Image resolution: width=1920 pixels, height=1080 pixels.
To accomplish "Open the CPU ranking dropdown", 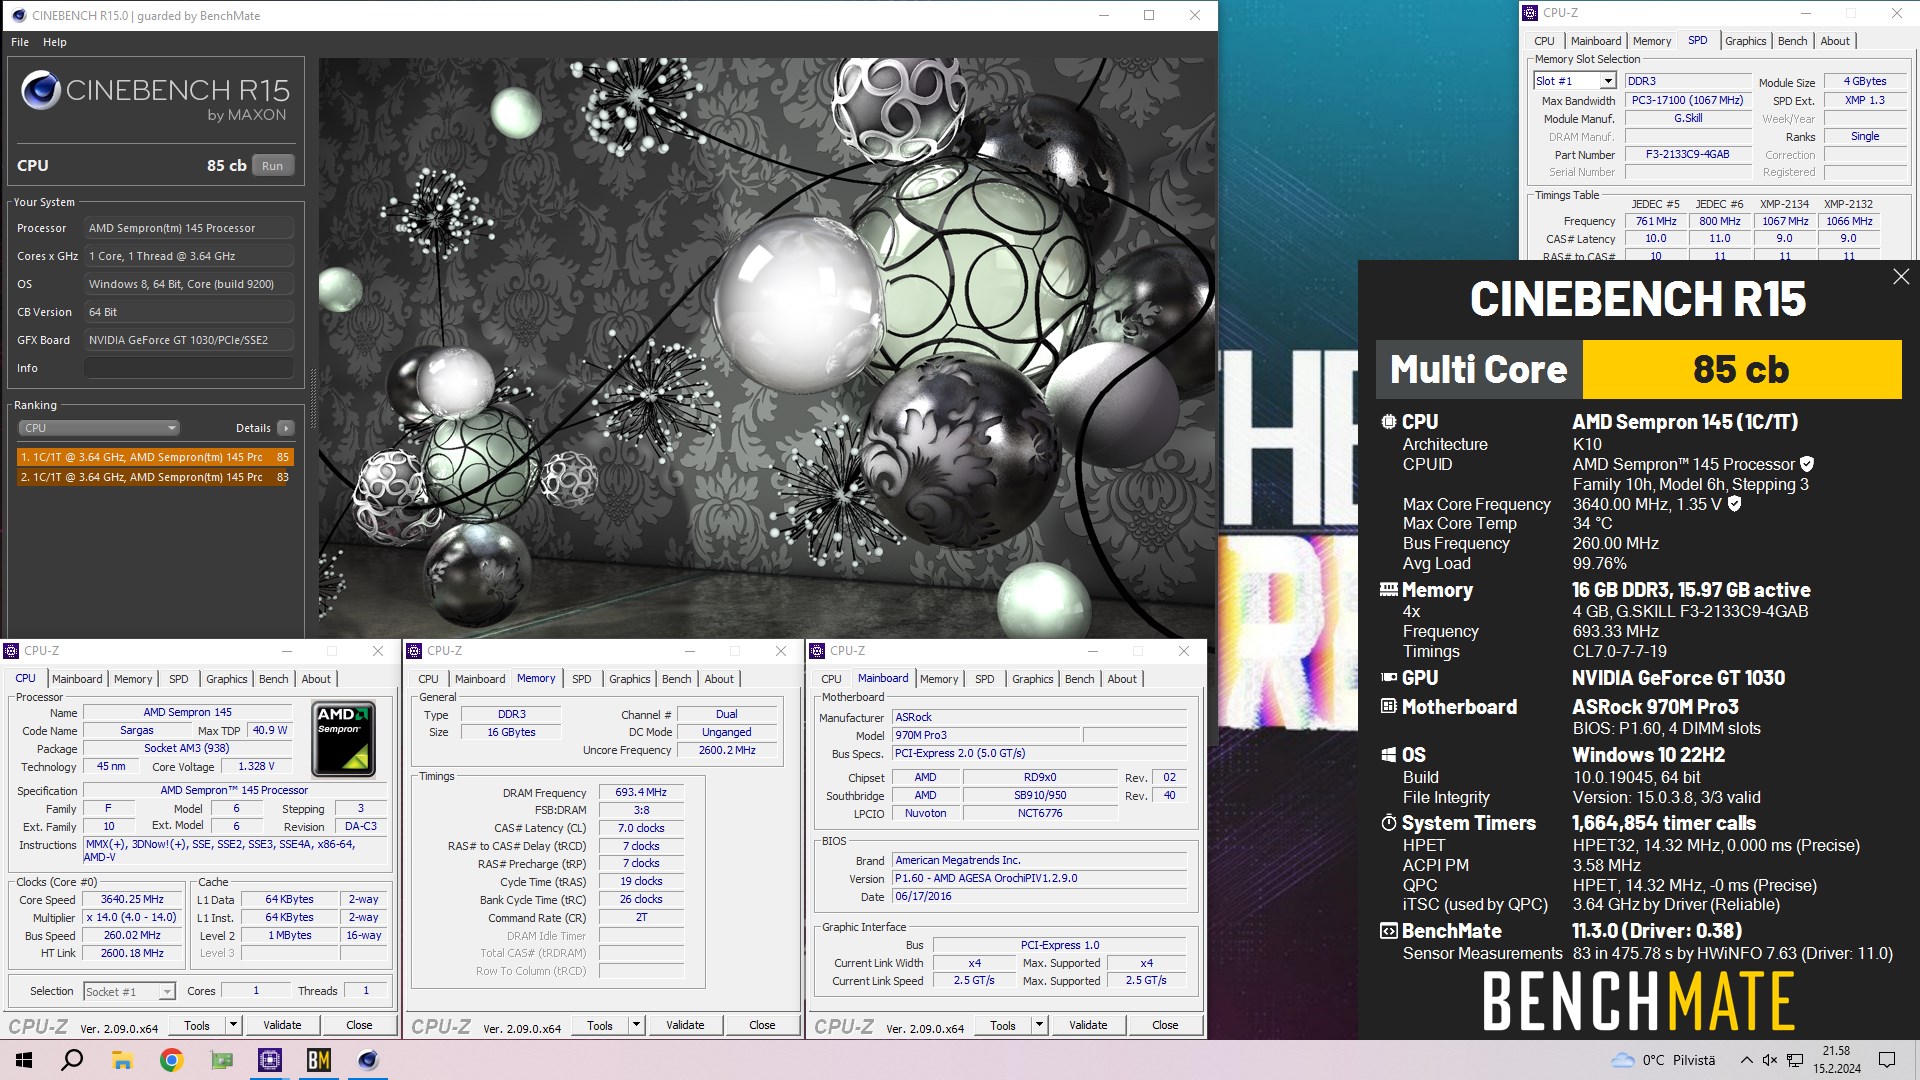I will [98, 428].
